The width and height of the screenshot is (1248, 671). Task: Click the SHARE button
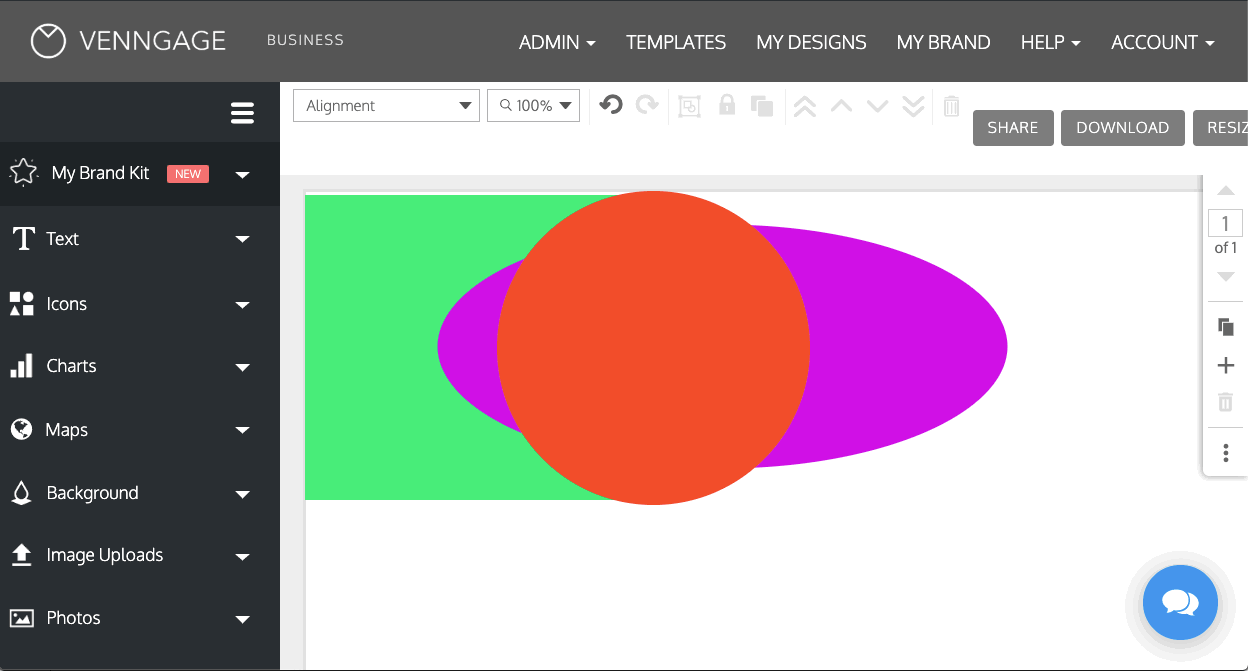[x=1013, y=128]
